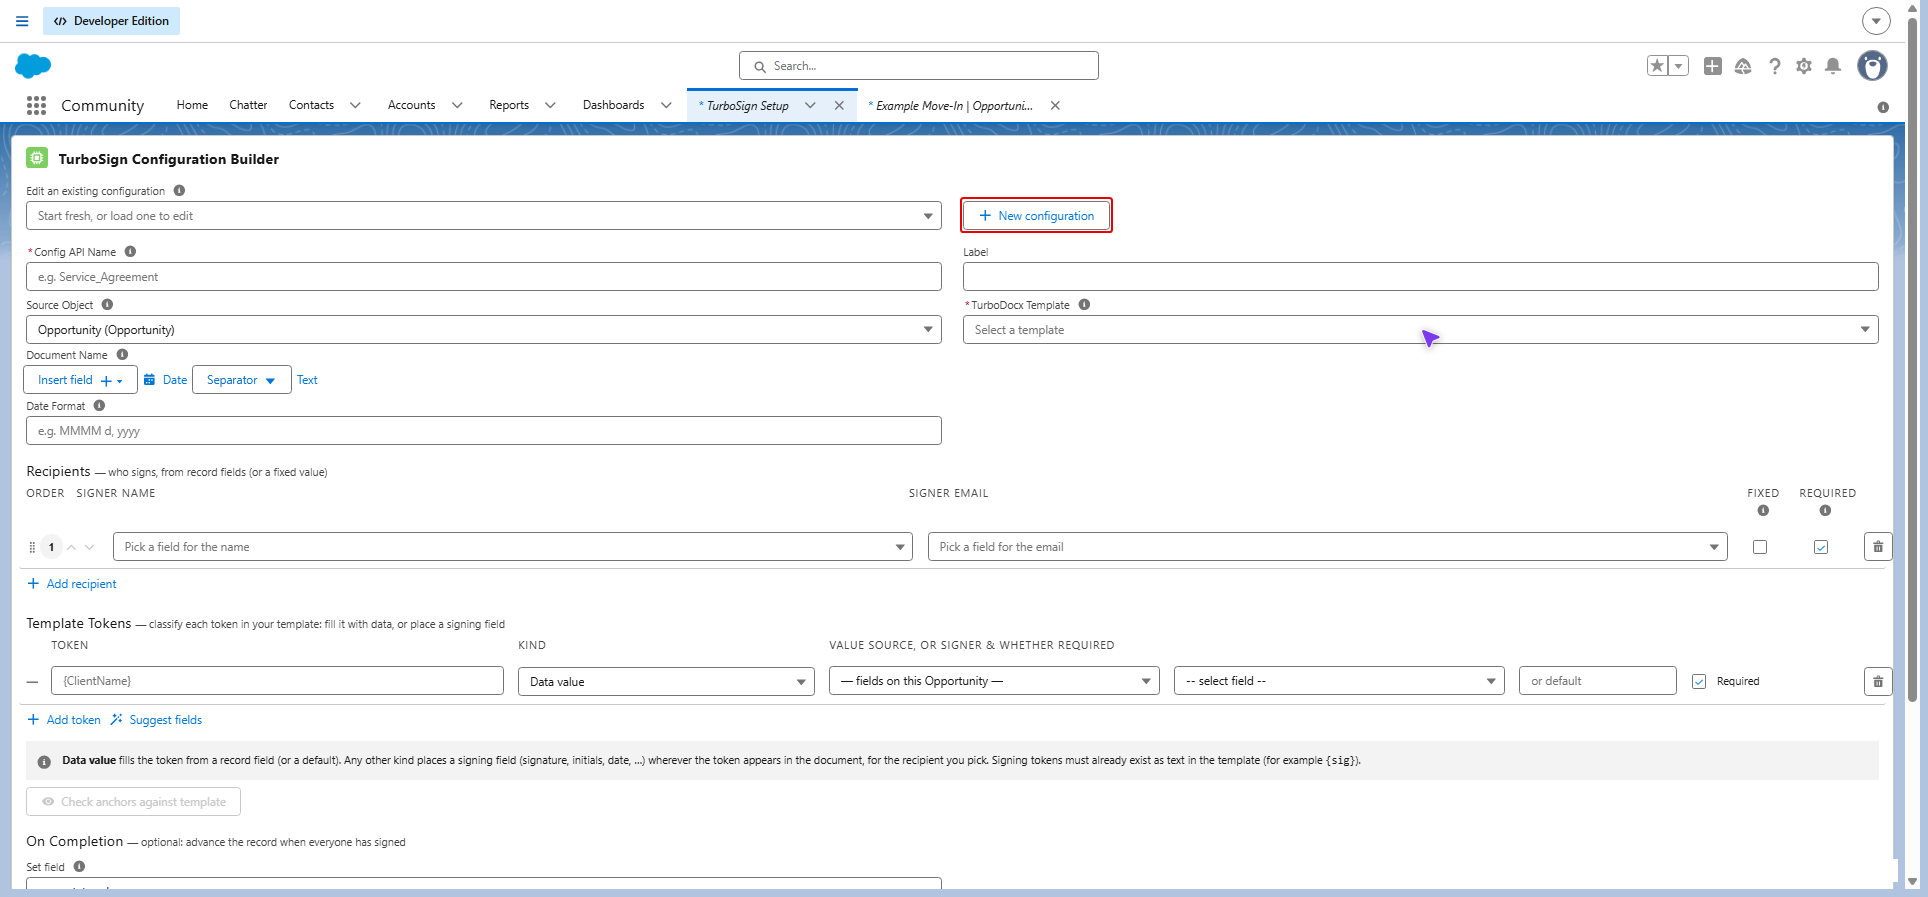Open the TurboDocx Template select dropdown
Screen dimensions: 1928x897
(1420, 330)
